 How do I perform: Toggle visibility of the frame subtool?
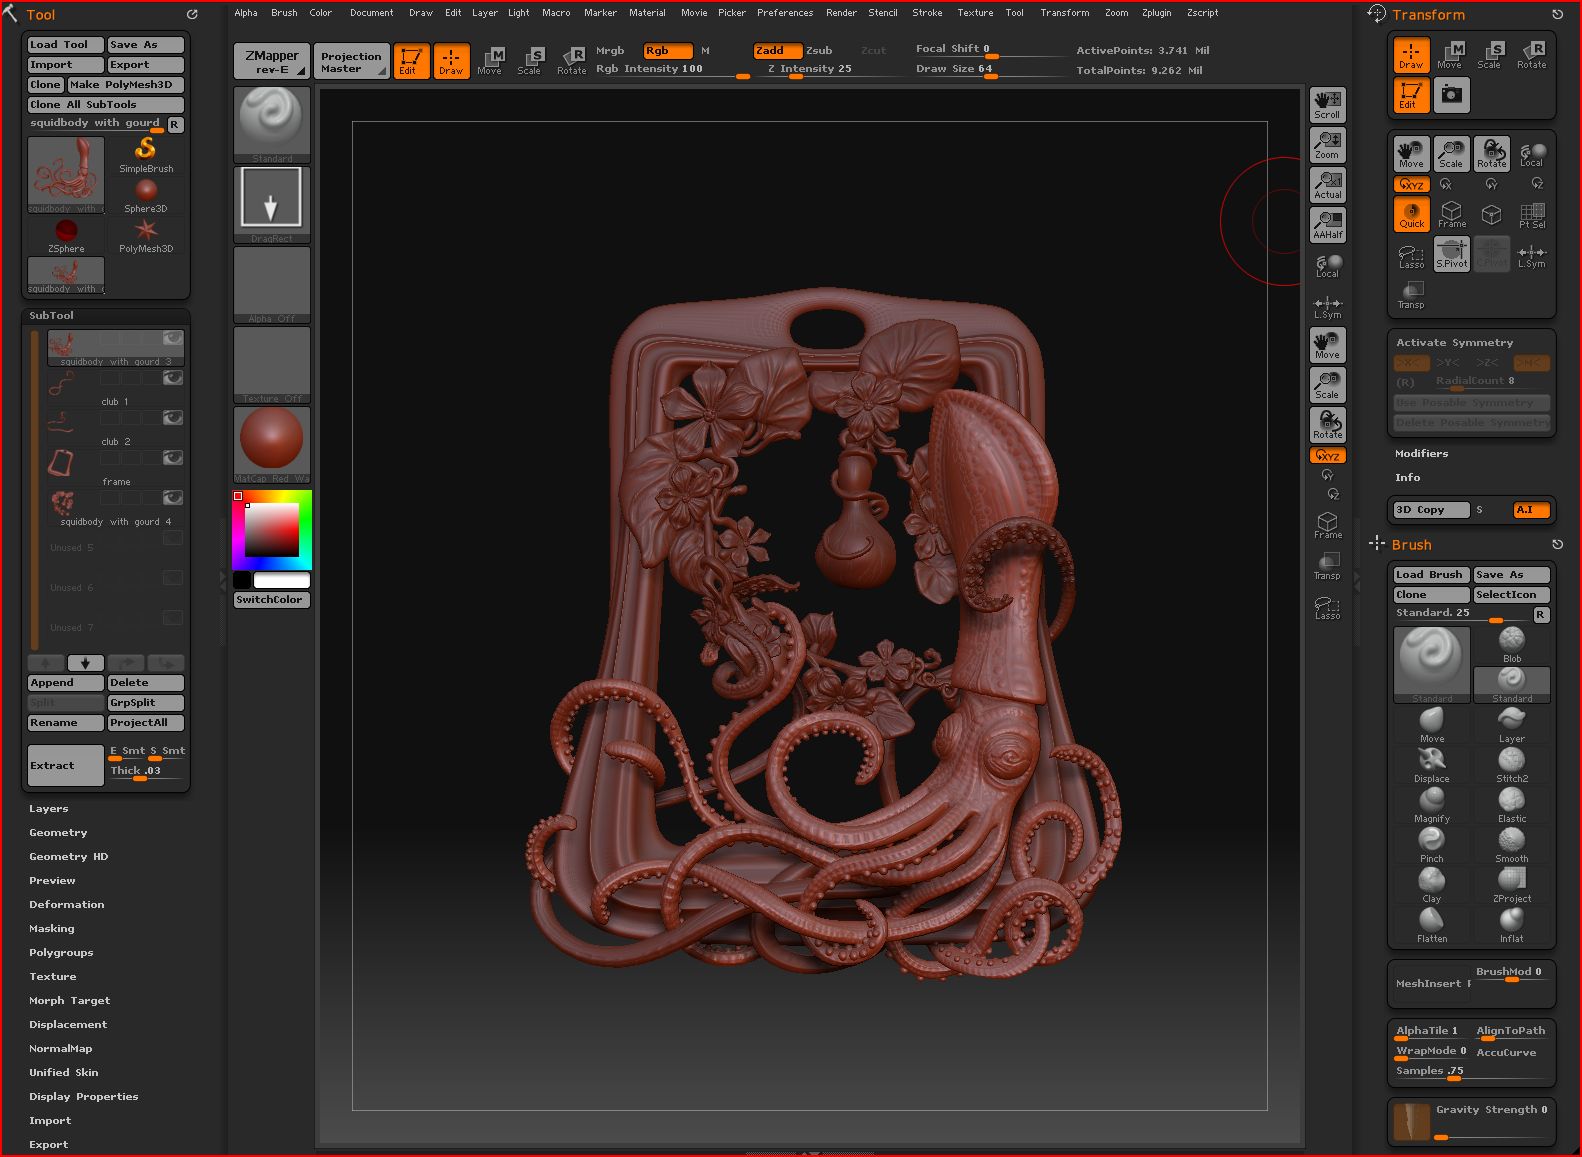pos(173,458)
